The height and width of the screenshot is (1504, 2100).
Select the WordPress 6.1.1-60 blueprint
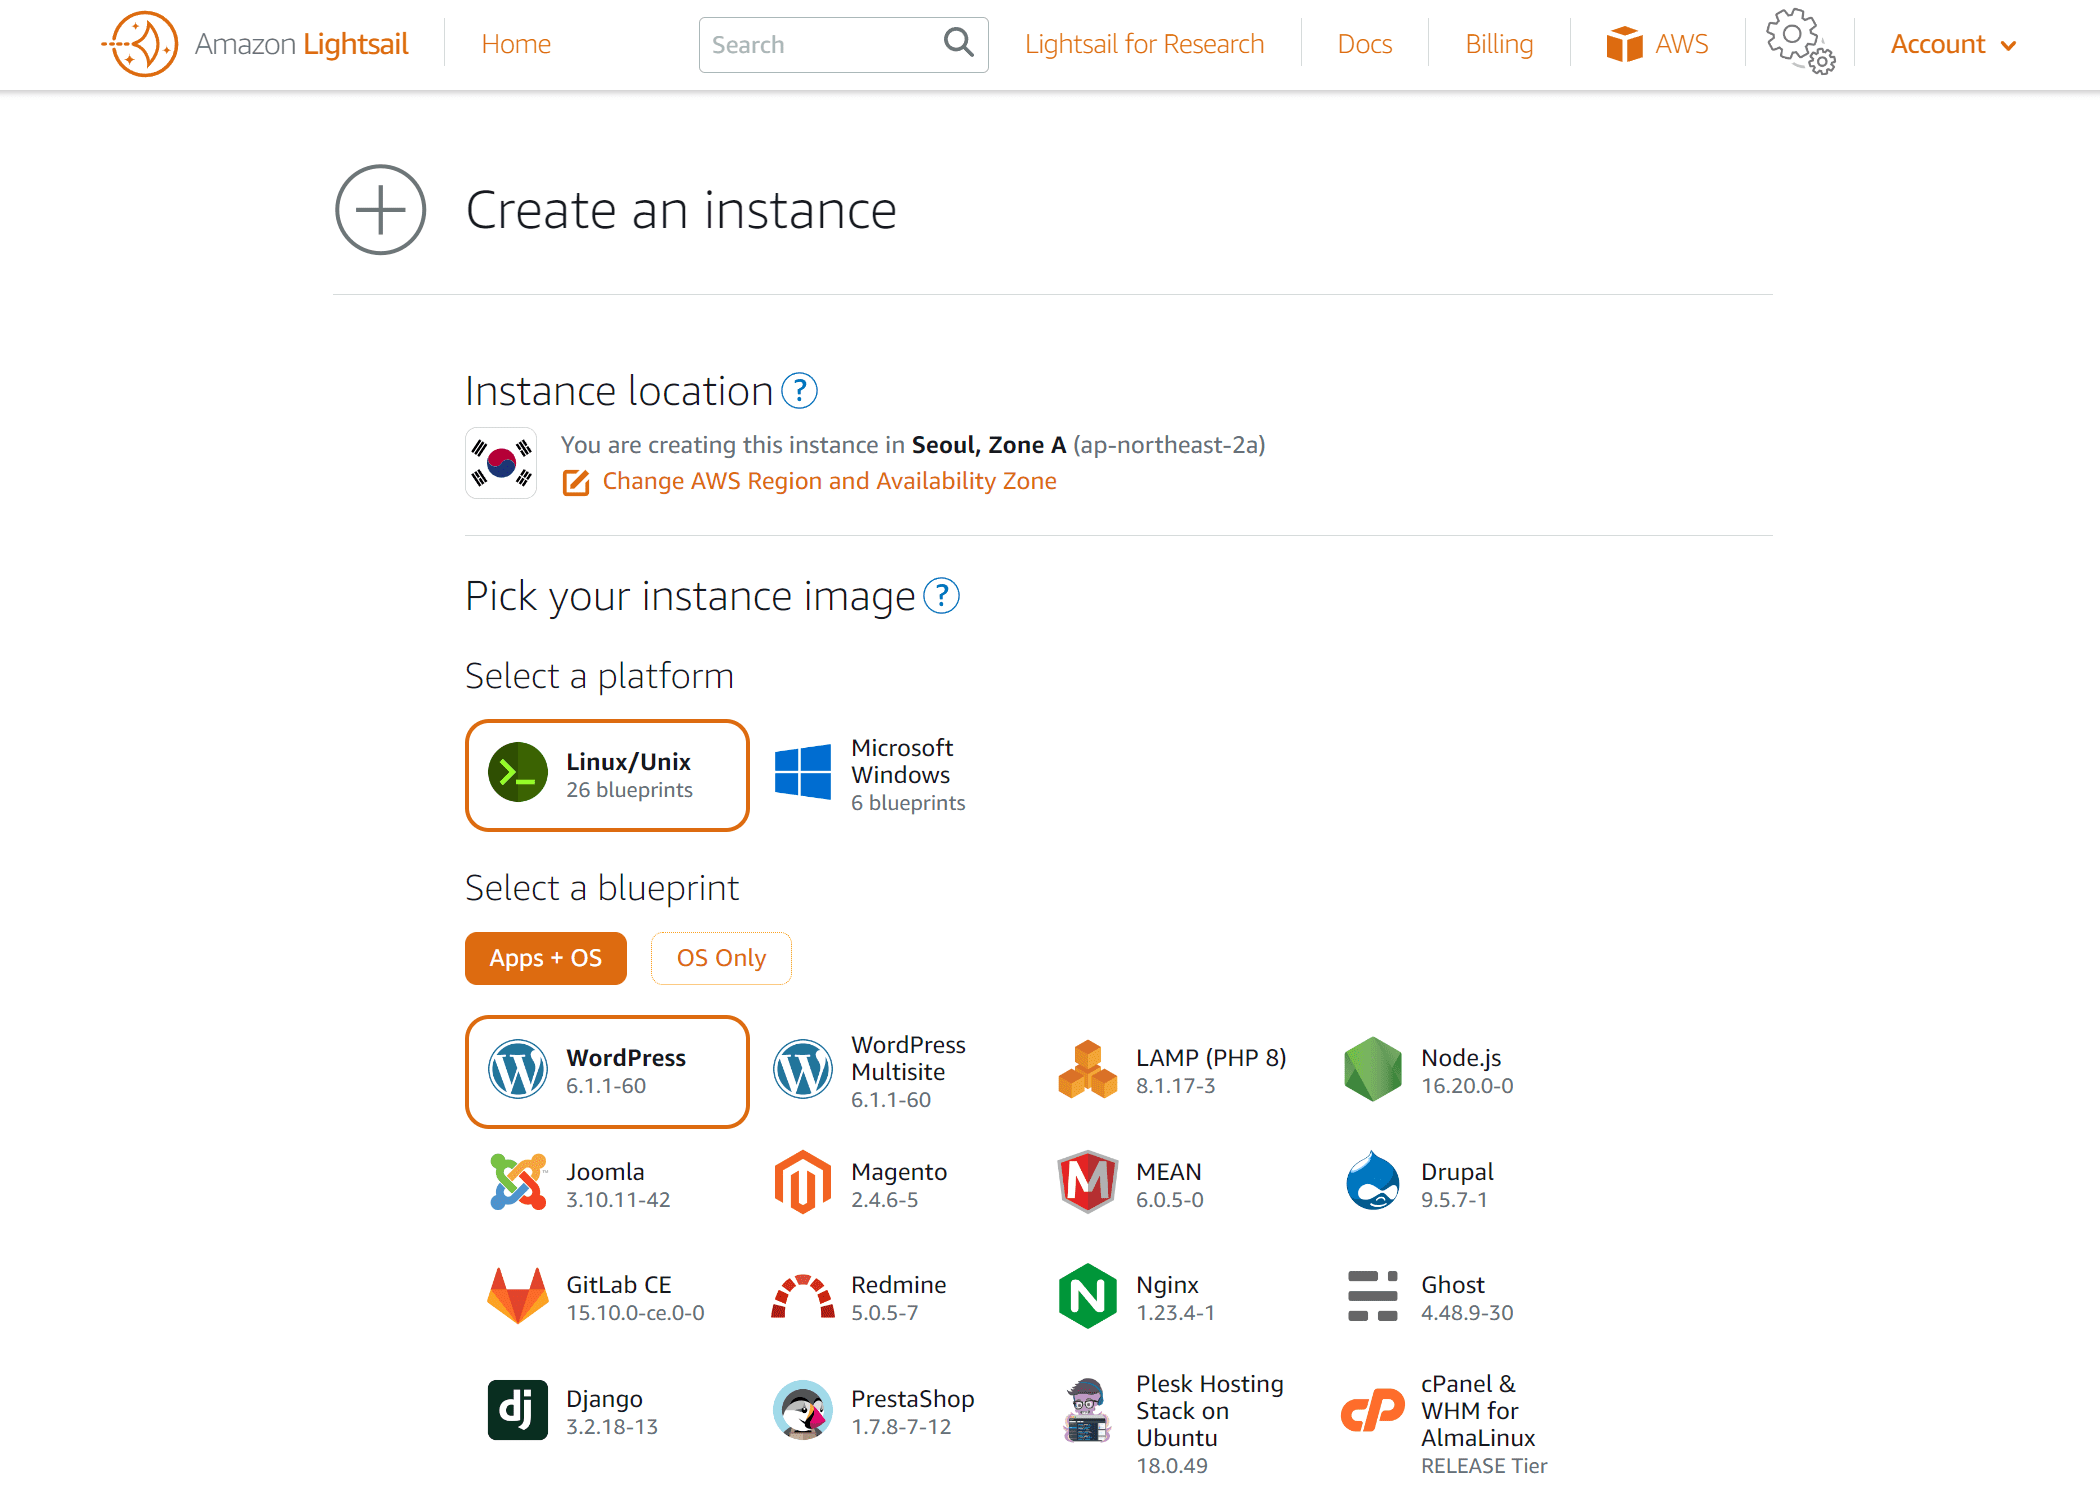click(607, 1071)
